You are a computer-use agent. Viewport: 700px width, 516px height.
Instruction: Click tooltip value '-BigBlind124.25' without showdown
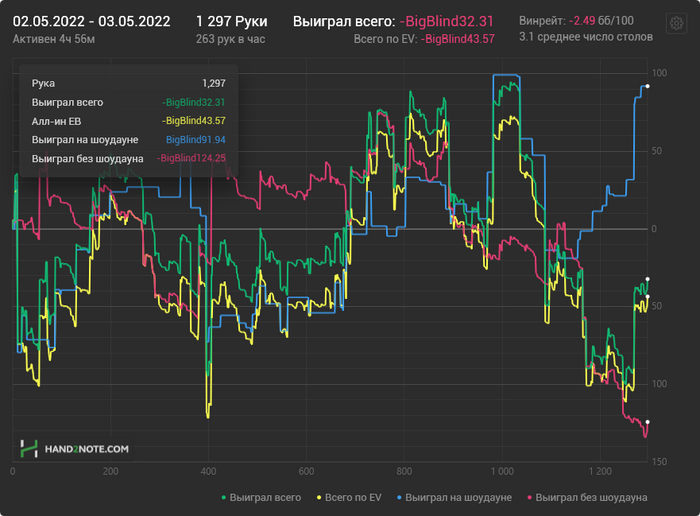point(191,158)
